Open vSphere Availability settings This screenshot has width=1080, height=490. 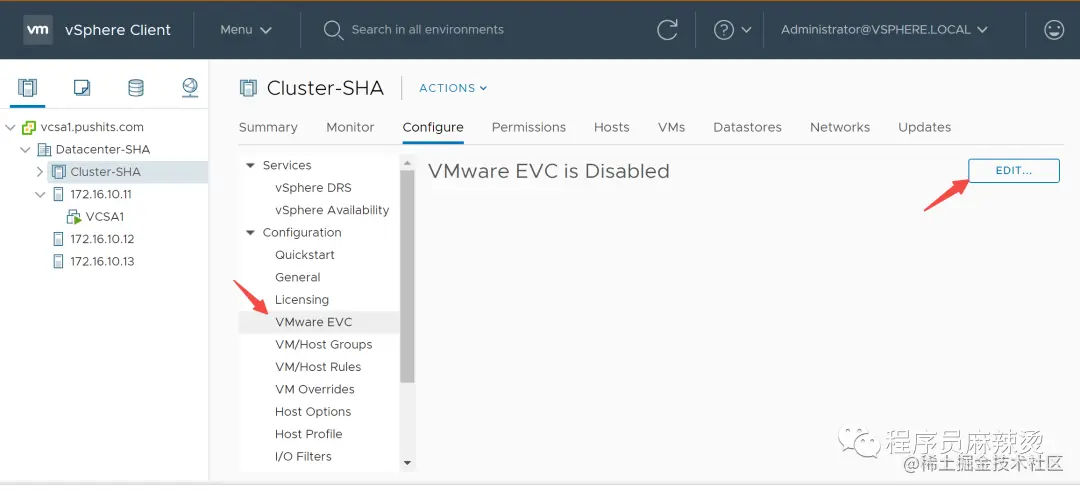point(332,210)
